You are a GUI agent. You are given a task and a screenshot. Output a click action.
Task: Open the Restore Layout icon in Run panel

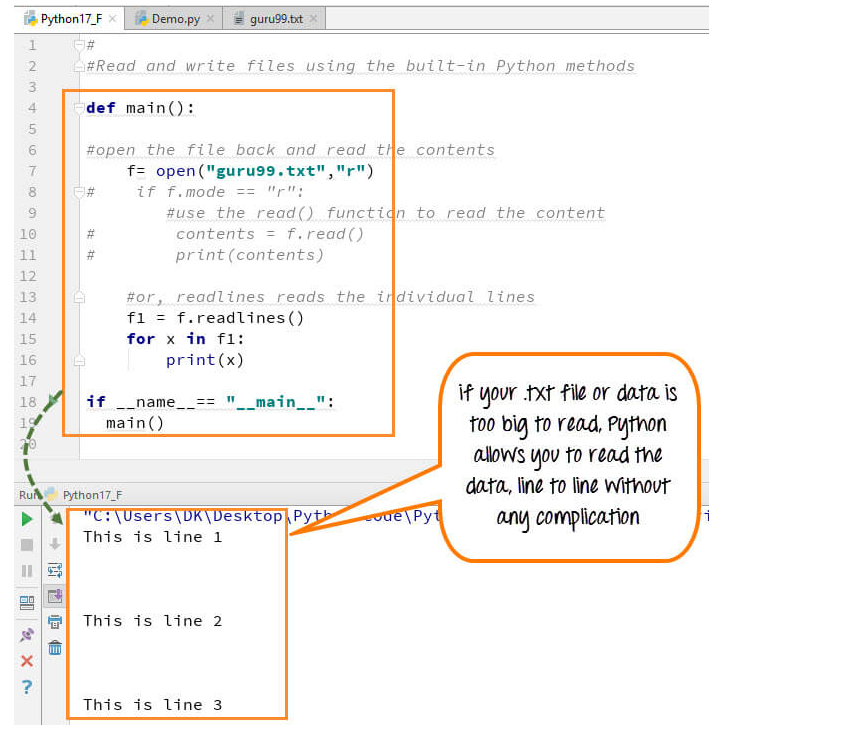coord(27,602)
